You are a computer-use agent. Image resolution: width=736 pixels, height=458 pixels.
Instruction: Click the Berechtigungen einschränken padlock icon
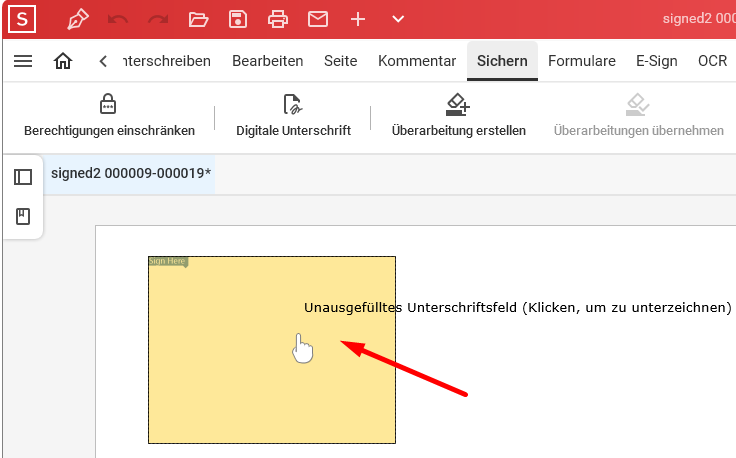pos(108,104)
